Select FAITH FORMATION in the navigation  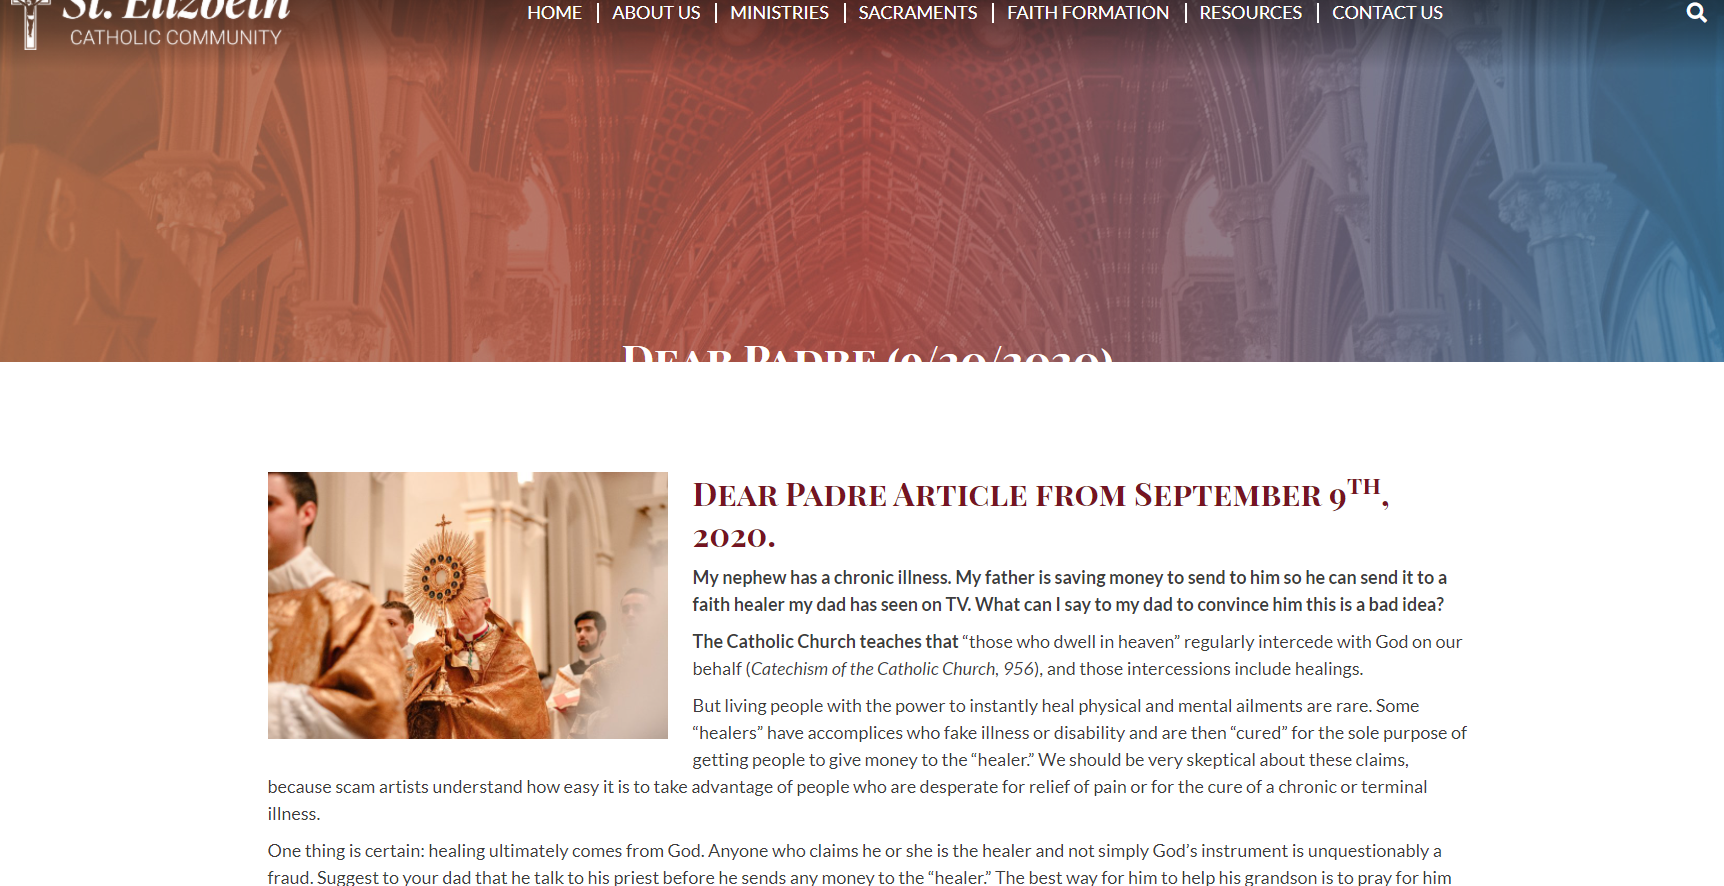[1087, 13]
